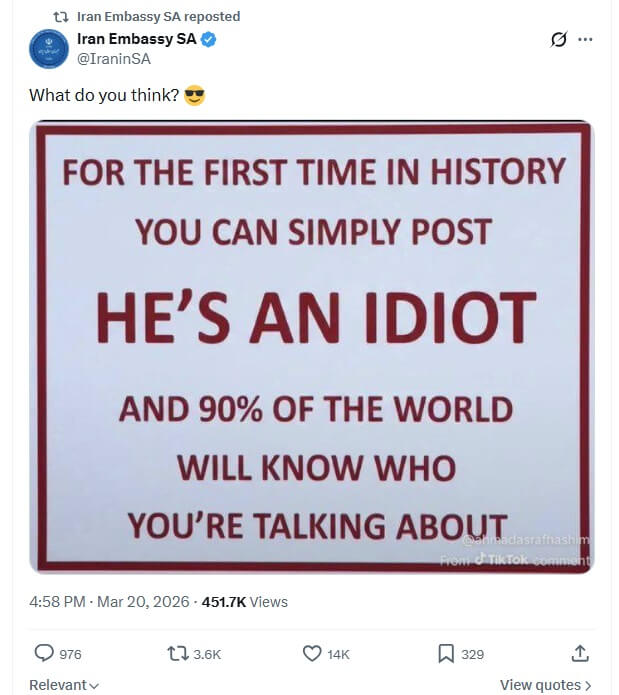Open the three-dot More options menu
Screen dimensions: 619x695
click(x=586, y=40)
